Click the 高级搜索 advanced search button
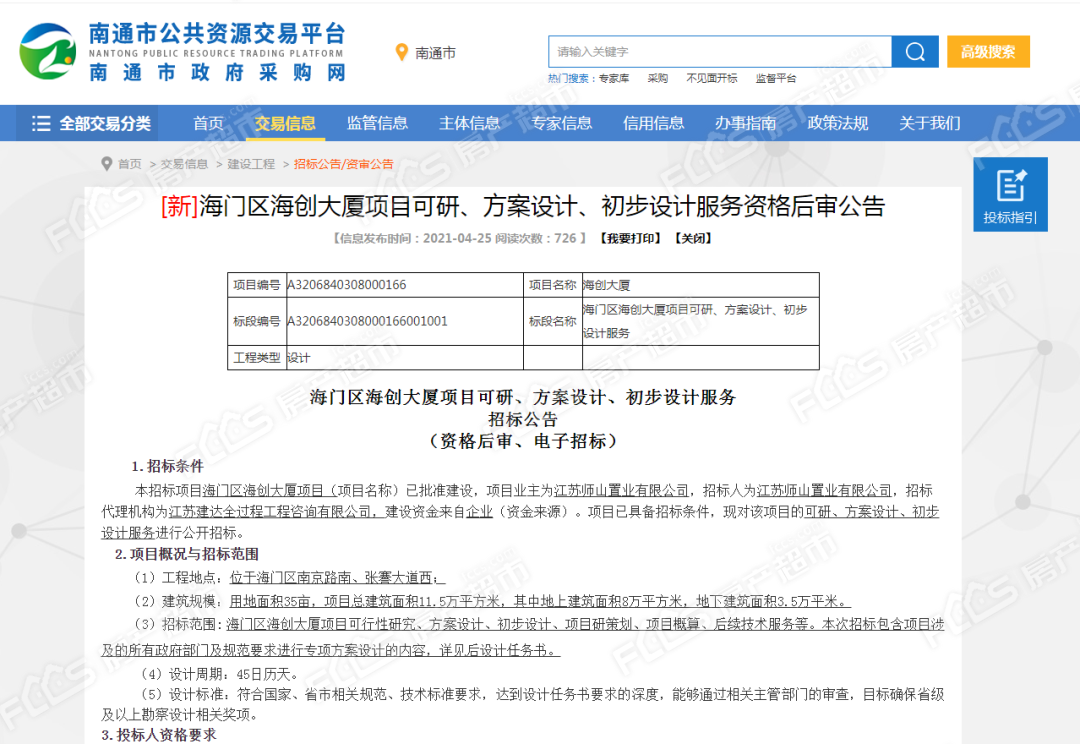Image resolution: width=1080 pixels, height=744 pixels. (x=988, y=52)
